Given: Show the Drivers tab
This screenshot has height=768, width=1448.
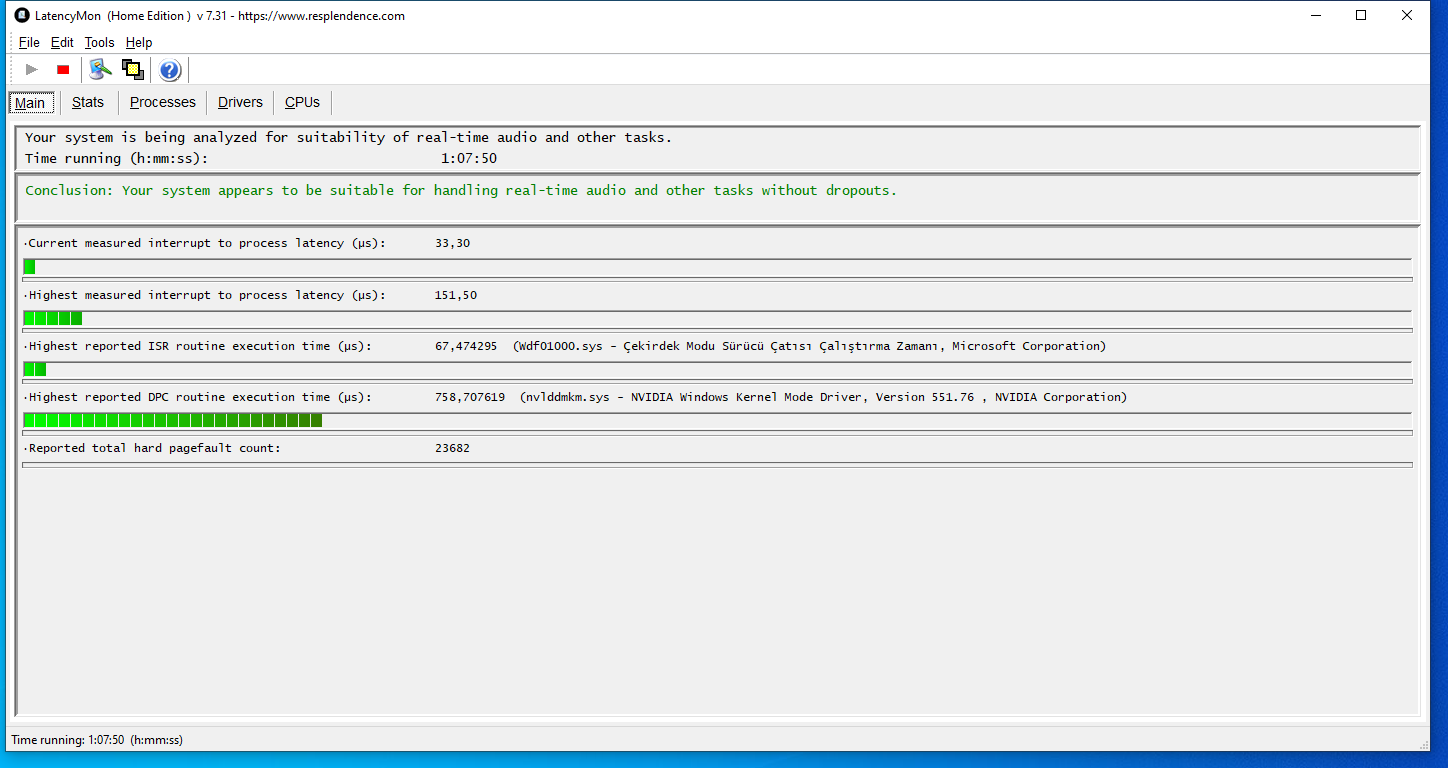Looking at the screenshot, I should tap(240, 102).
